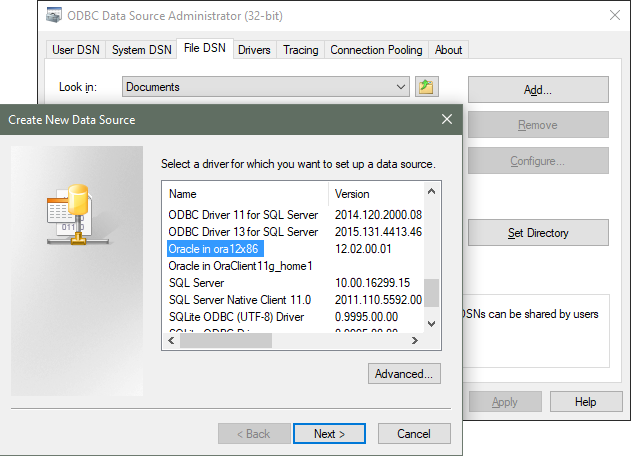Select SQLite ODBC (UTF-8) Driver
The image size is (632, 457).
click(x=236, y=317)
